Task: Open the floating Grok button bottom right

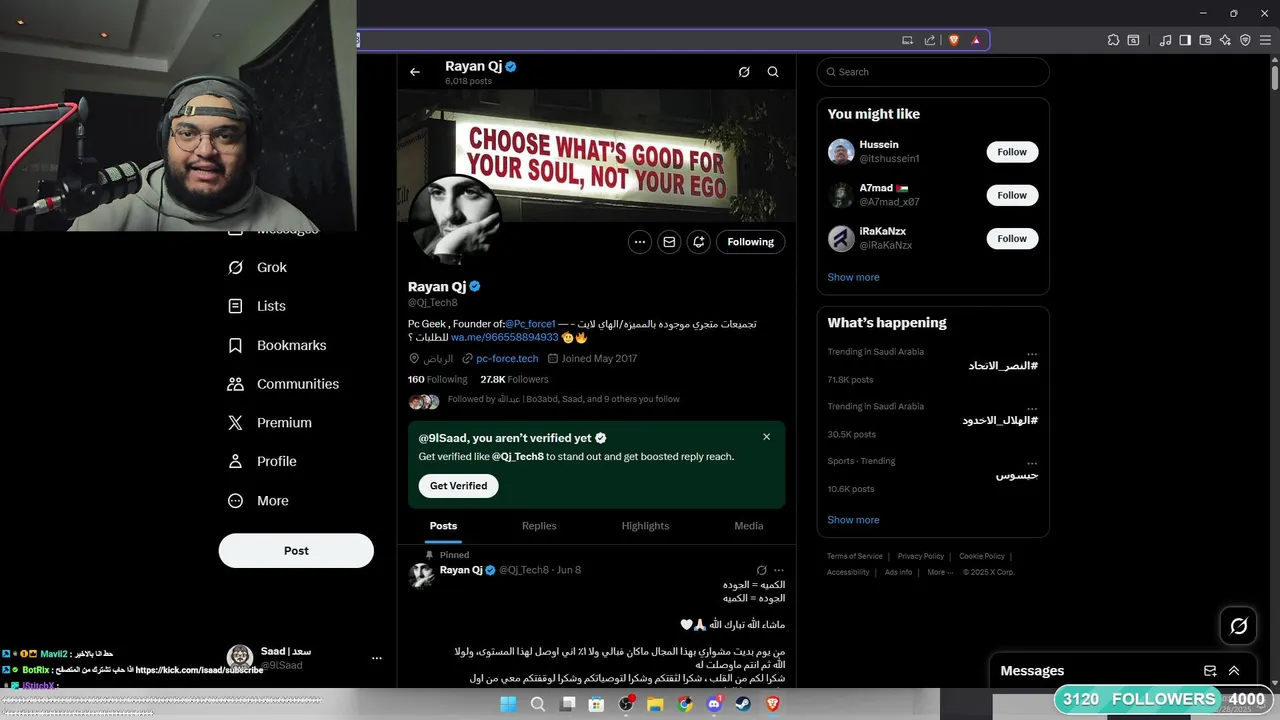Action: point(1239,626)
